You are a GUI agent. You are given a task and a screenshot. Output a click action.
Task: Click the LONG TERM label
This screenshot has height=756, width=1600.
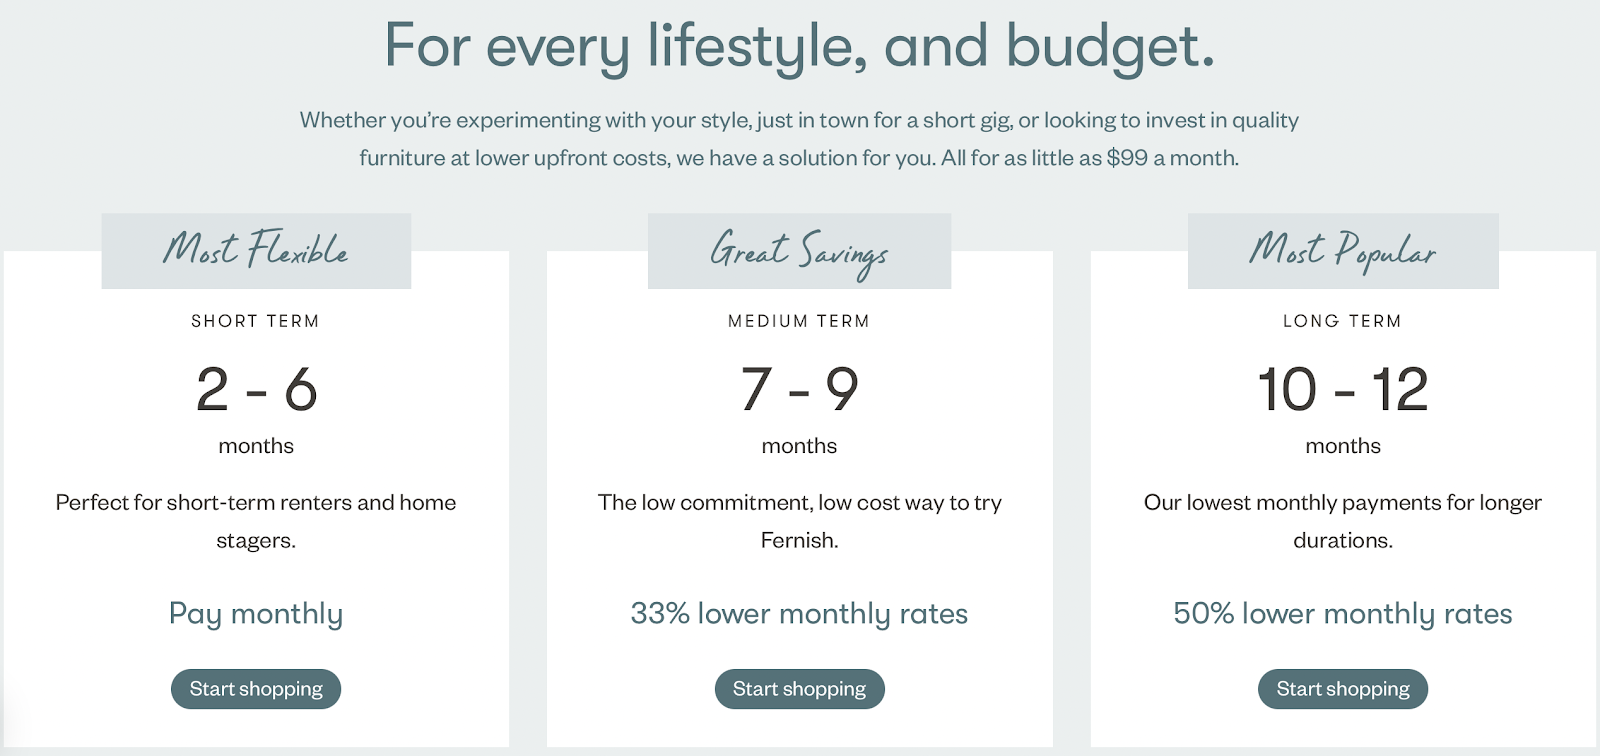1343,321
